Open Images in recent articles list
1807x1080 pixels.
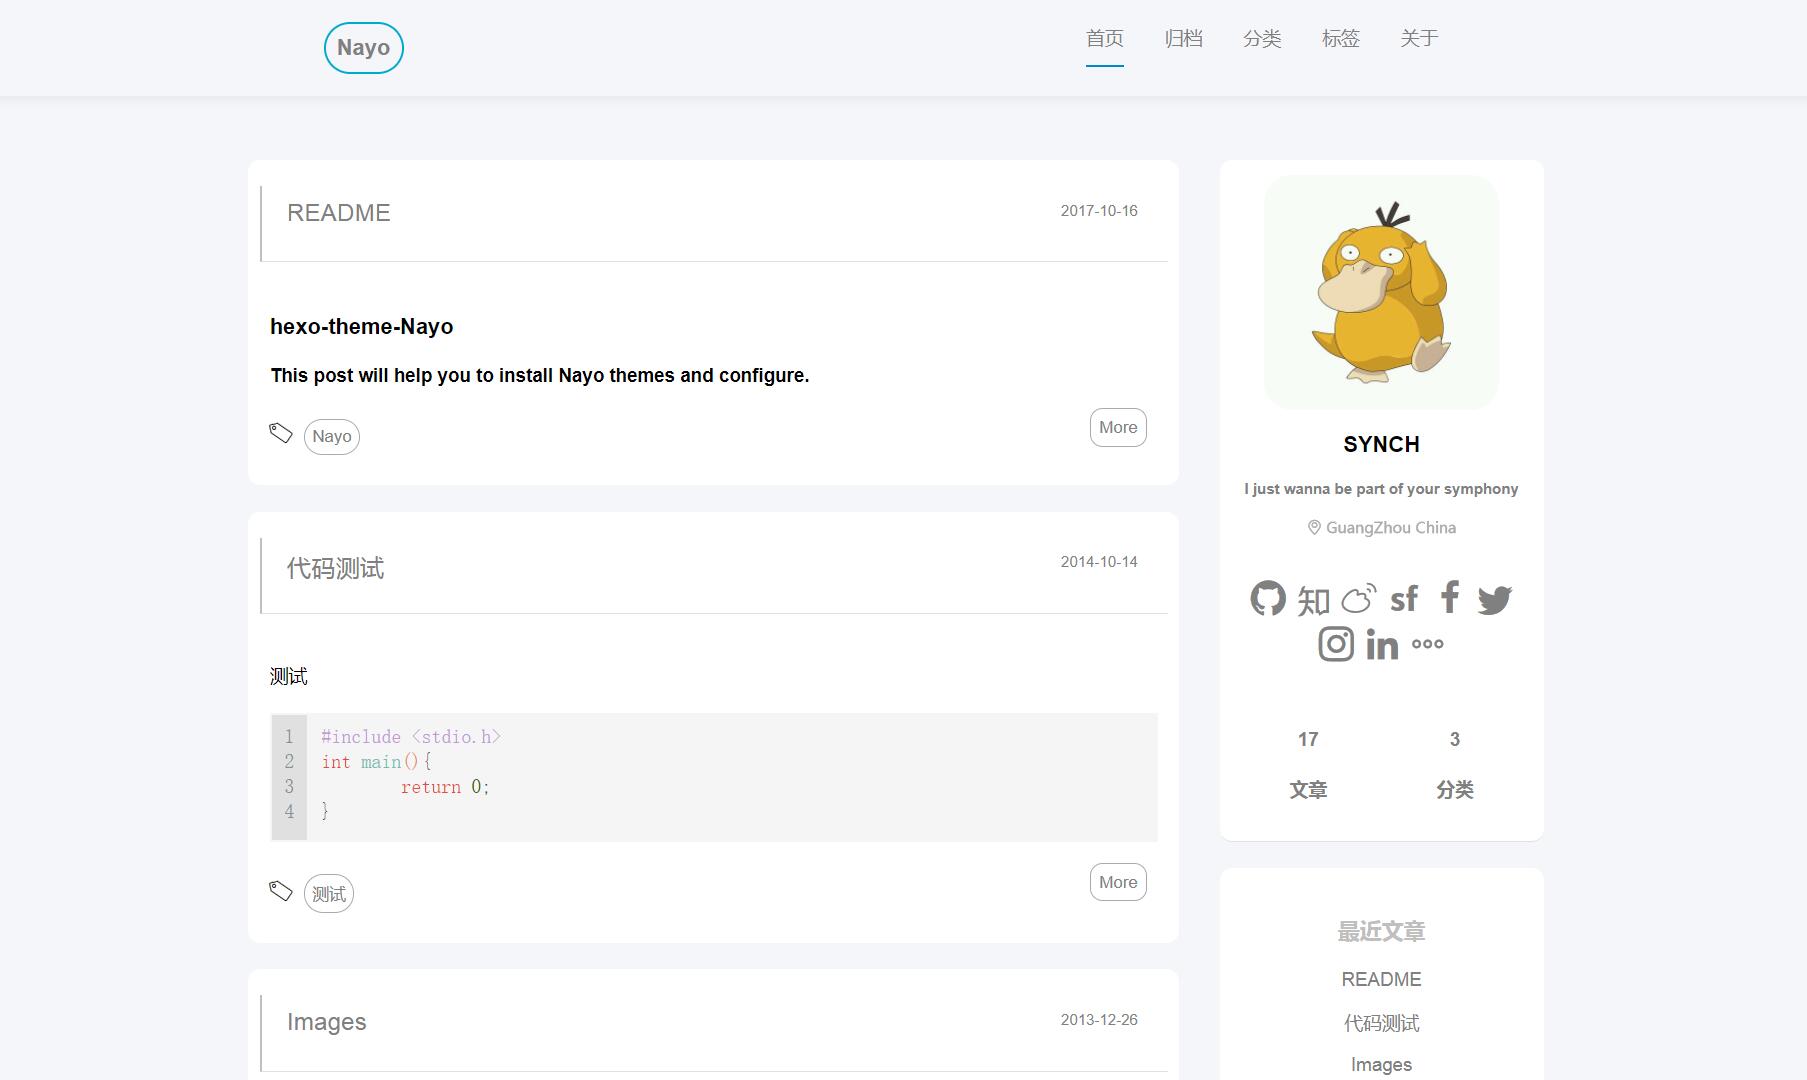[1381, 1065]
